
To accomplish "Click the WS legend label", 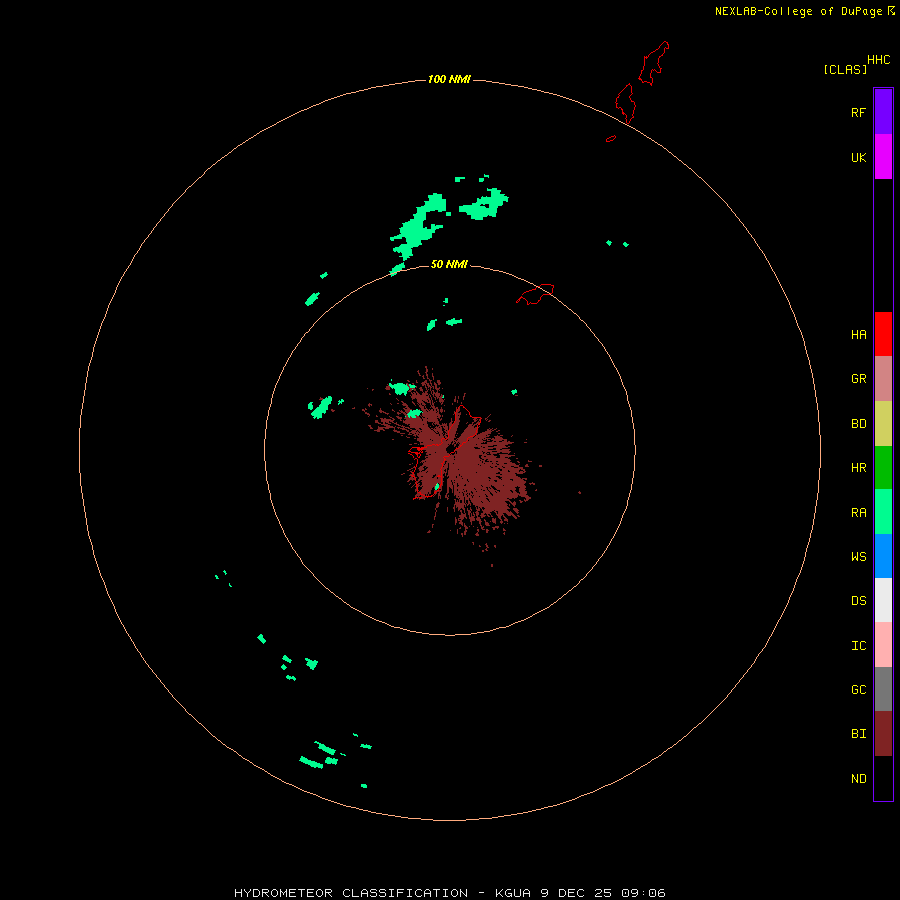I will (x=858, y=557).
